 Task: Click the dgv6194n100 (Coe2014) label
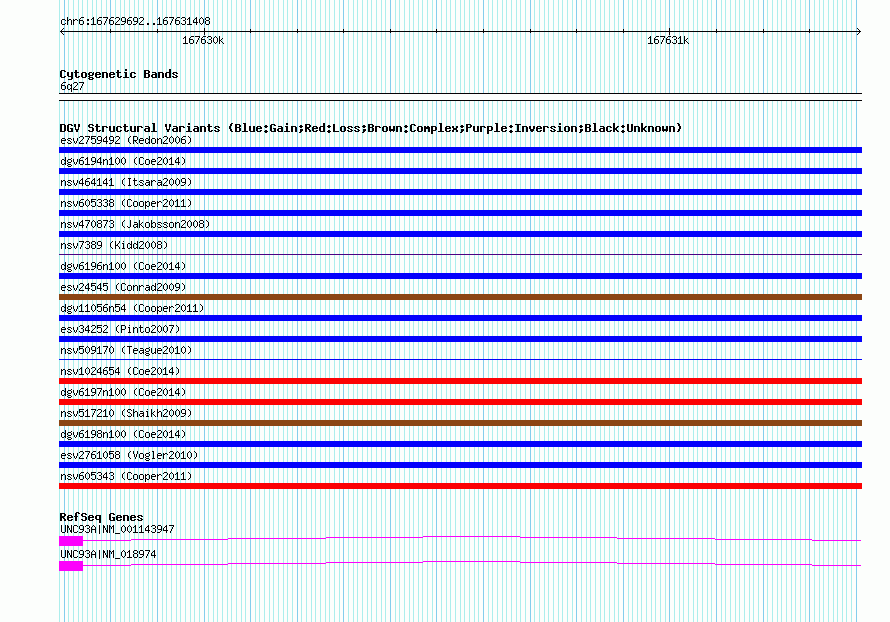pyautogui.click(x=123, y=161)
